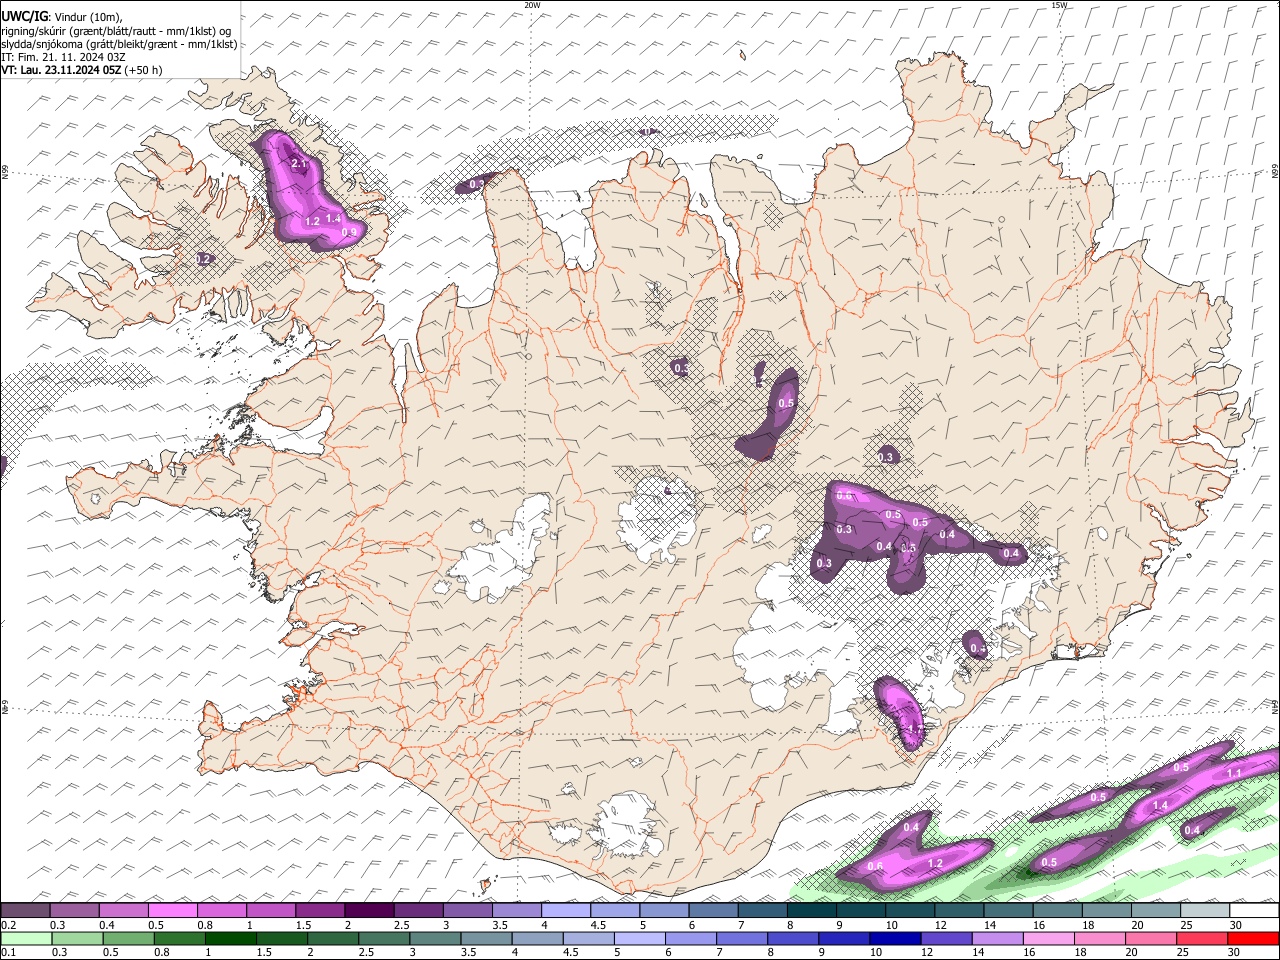Click the UWC/IG title in the header
This screenshot has height=960, width=1280.
(24, 15)
